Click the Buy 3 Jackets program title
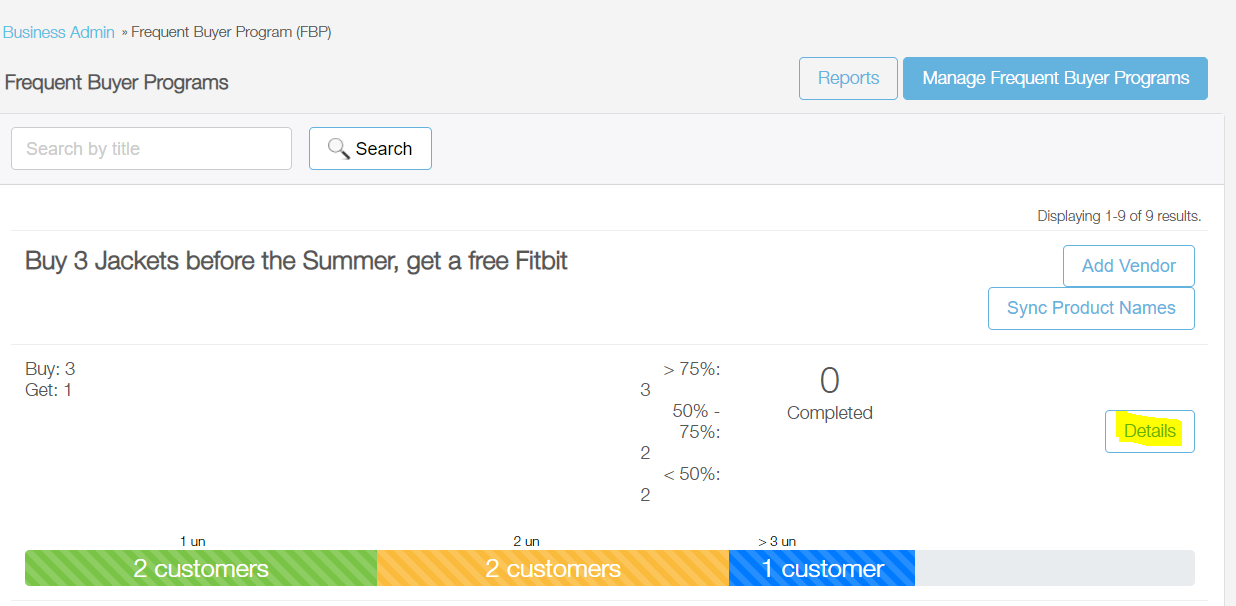 (x=296, y=261)
